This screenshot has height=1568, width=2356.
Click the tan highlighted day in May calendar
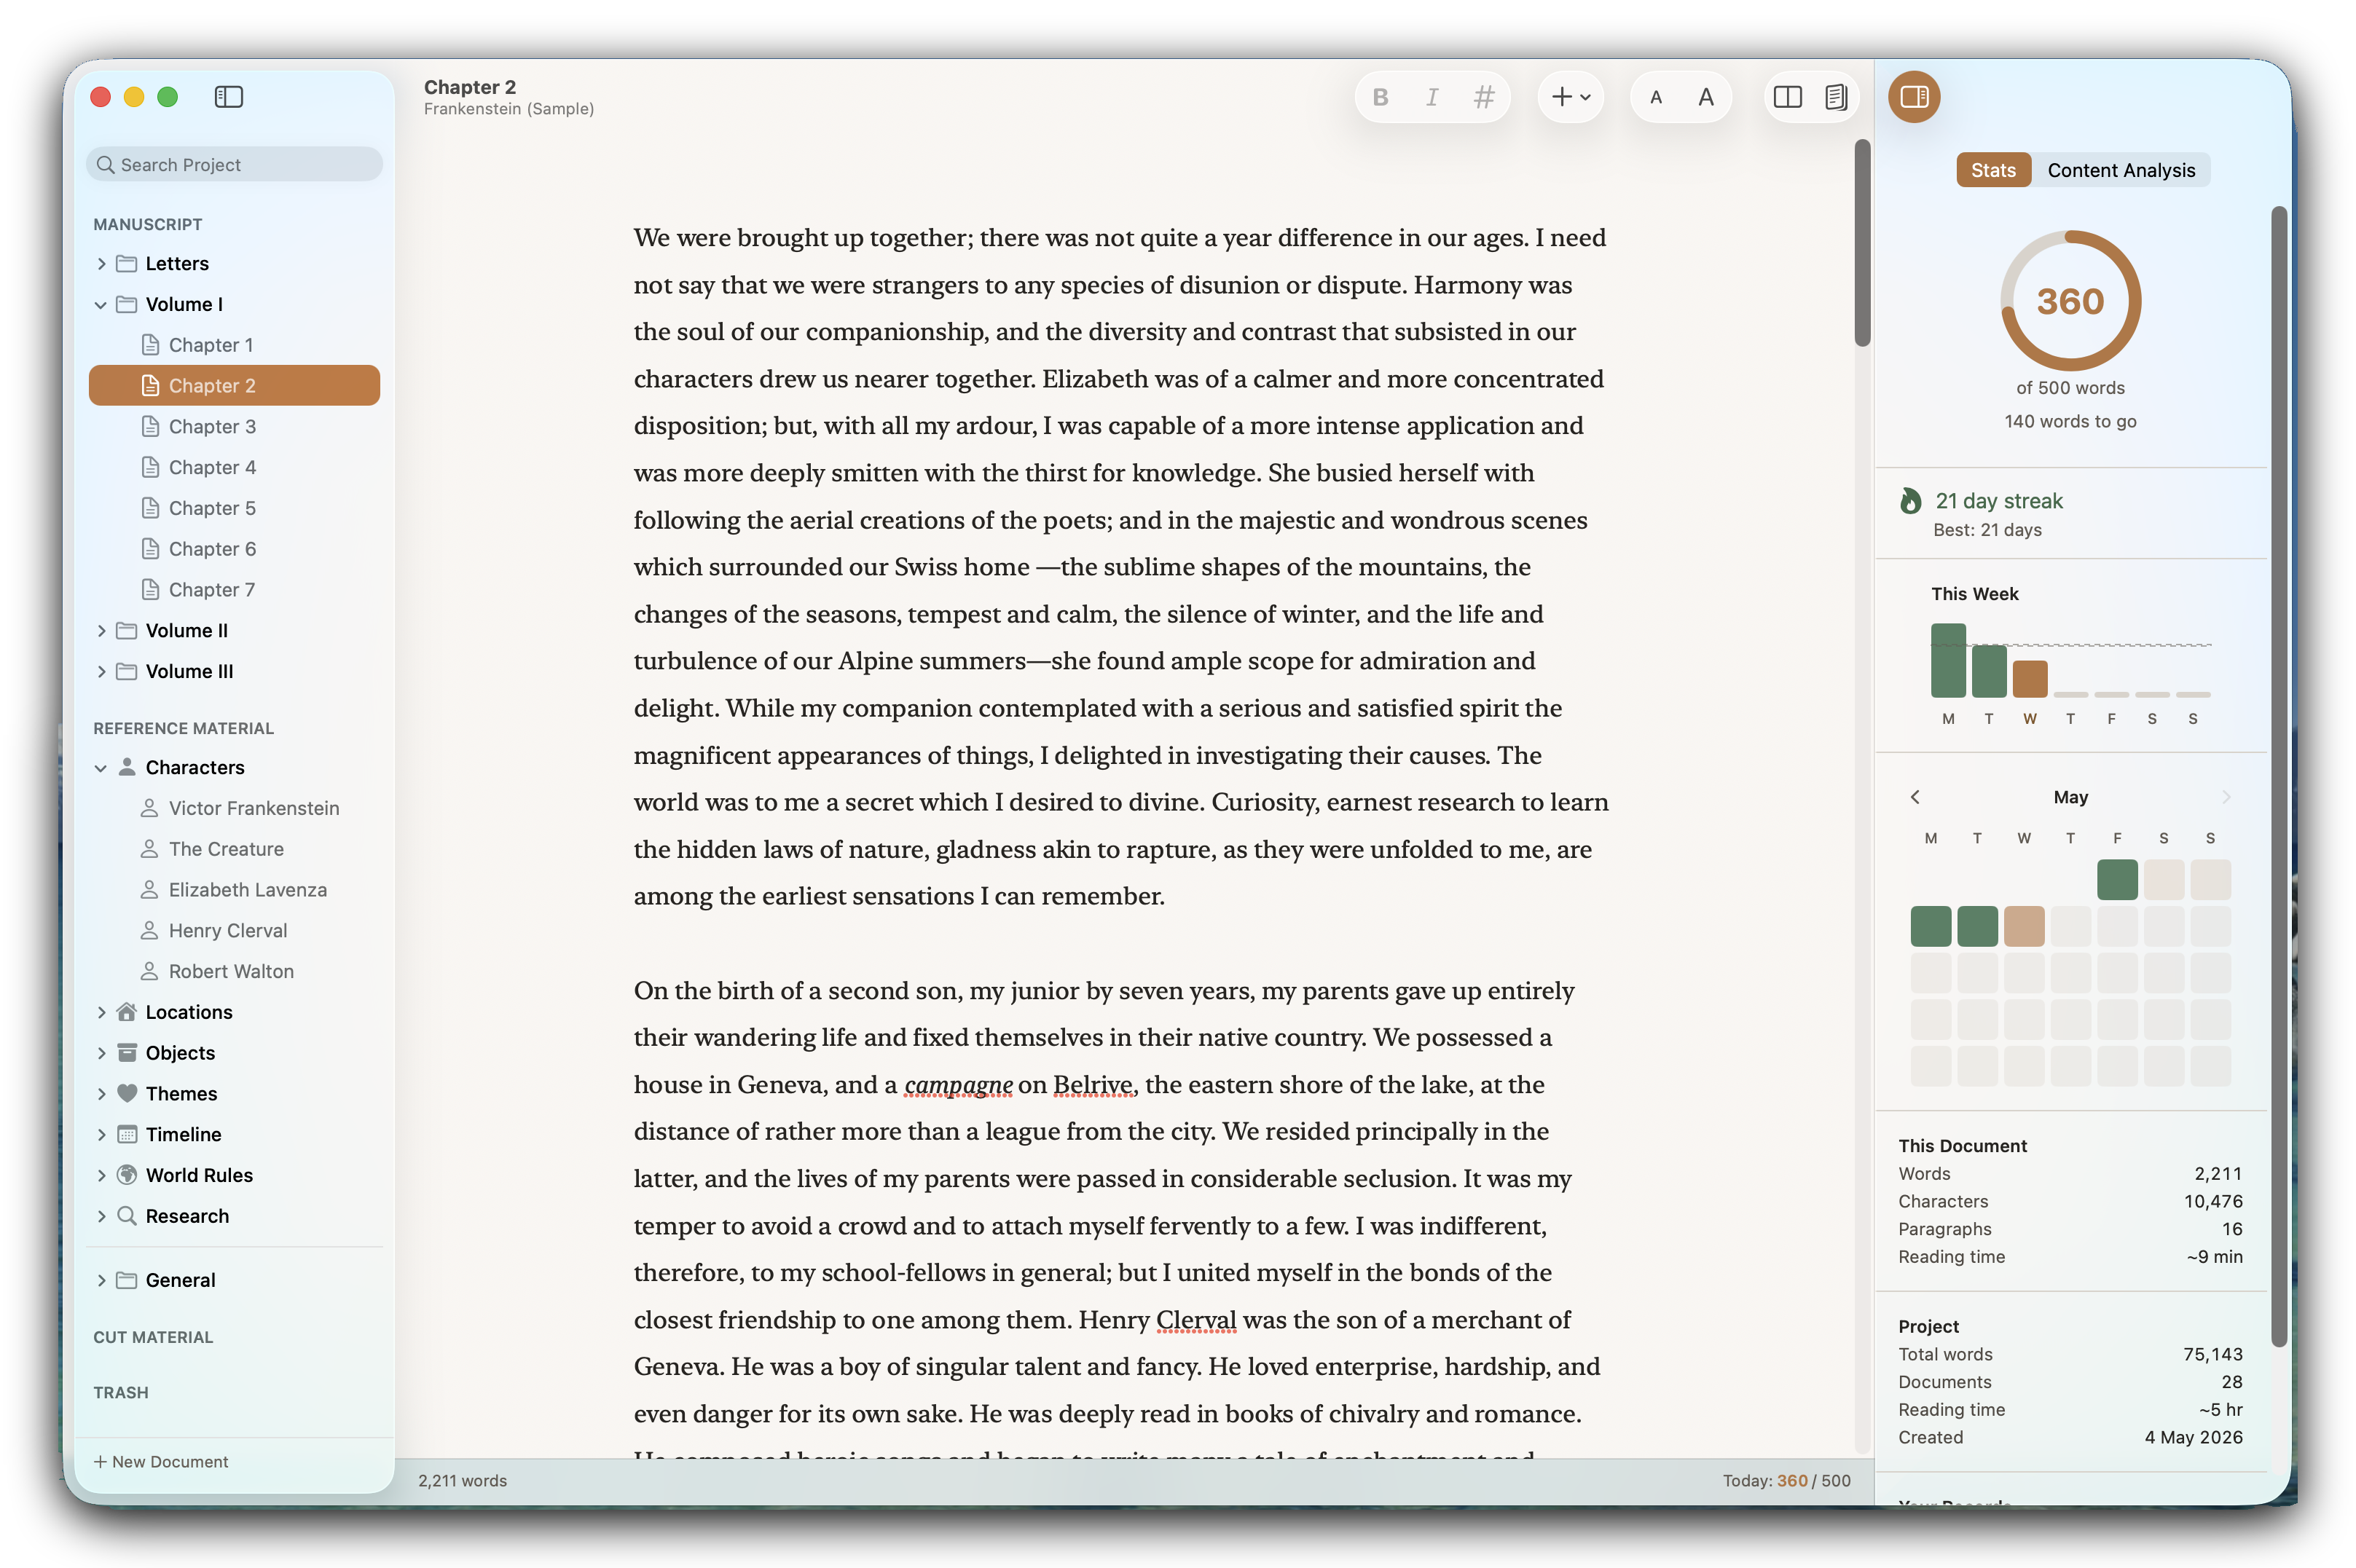(x=2024, y=927)
